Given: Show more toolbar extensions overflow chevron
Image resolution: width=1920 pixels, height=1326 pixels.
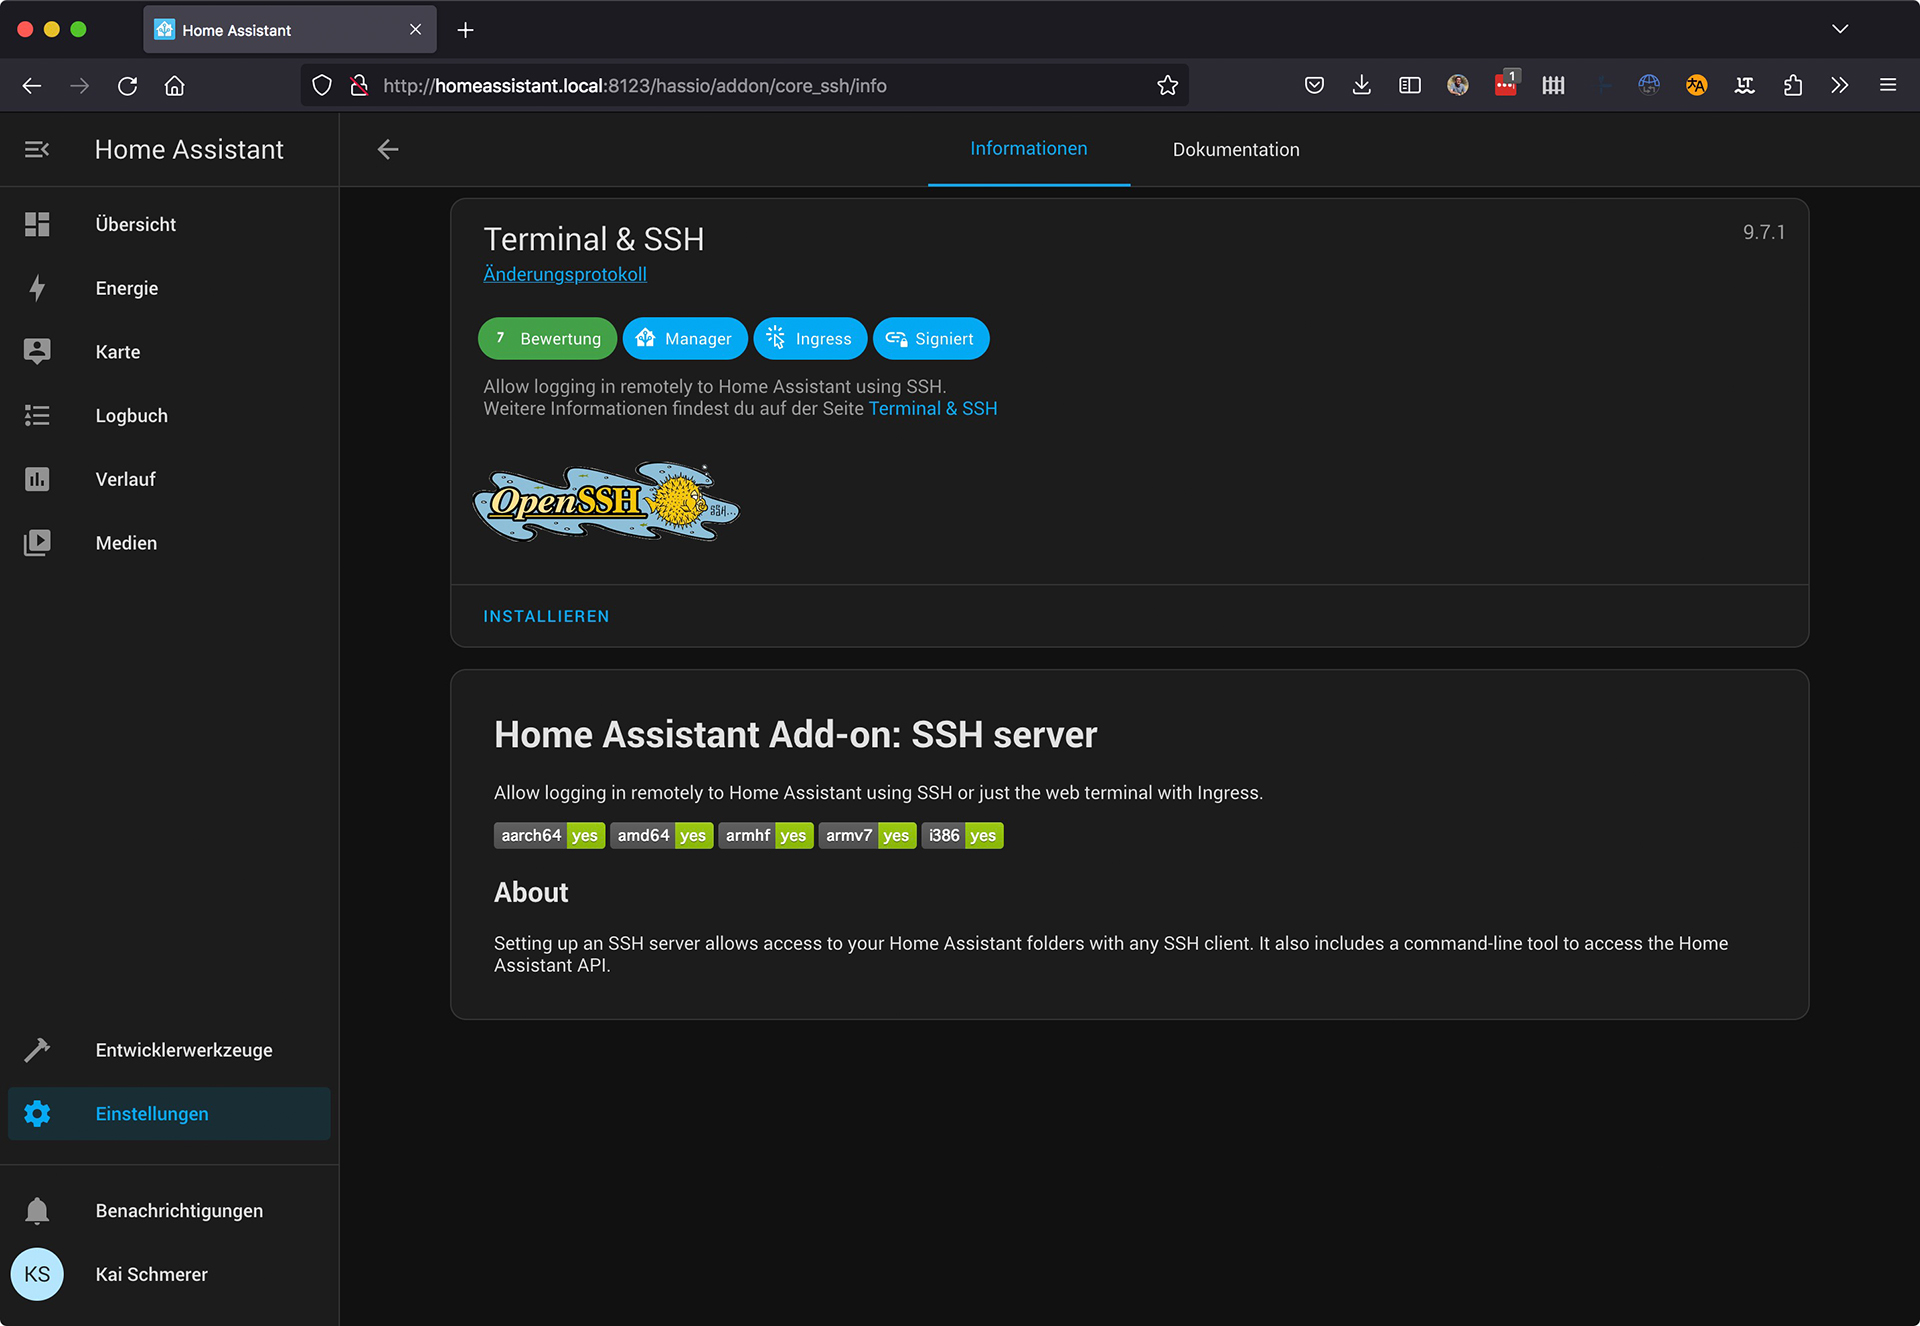Looking at the screenshot, I should [x=1840, y=86].
